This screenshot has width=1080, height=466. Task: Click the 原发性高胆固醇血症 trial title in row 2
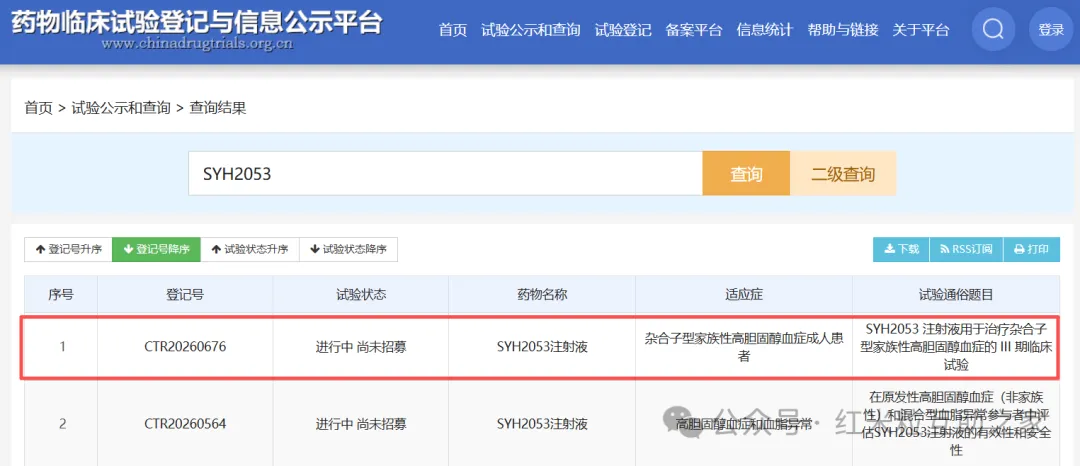pyautogui.click(x=956, y=424)
